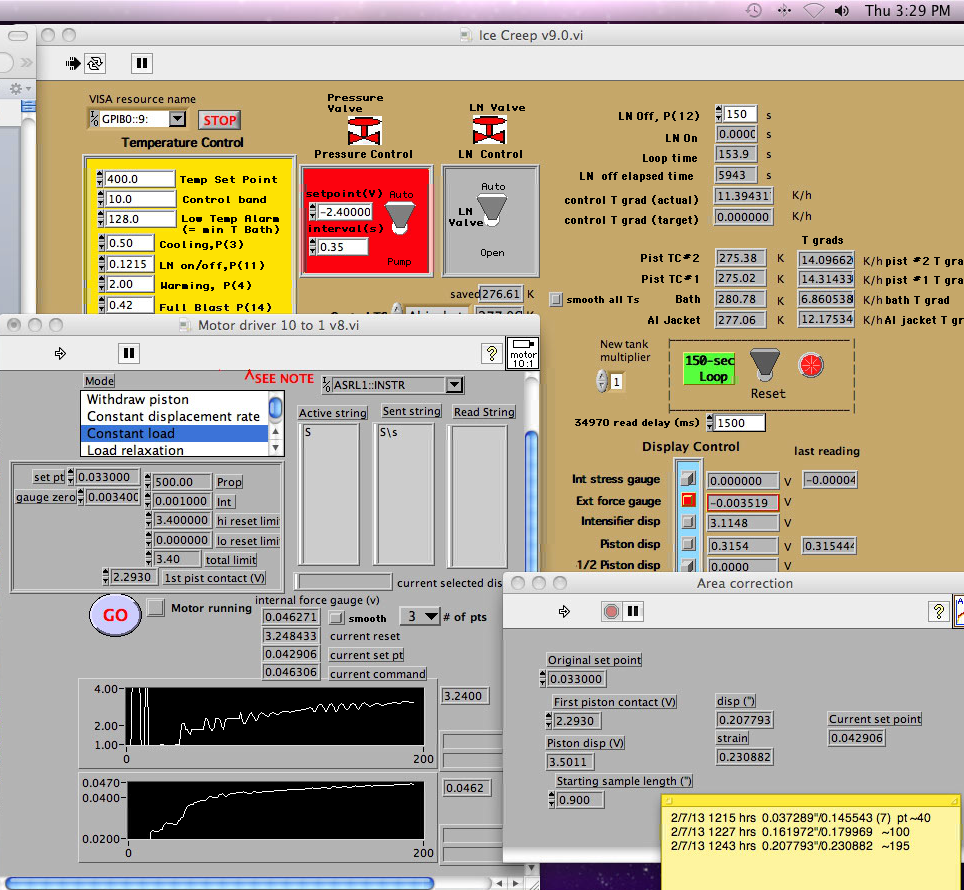
Task: Click the LN Valve icon
Action: pyautogui.click(x=489, y=130)
